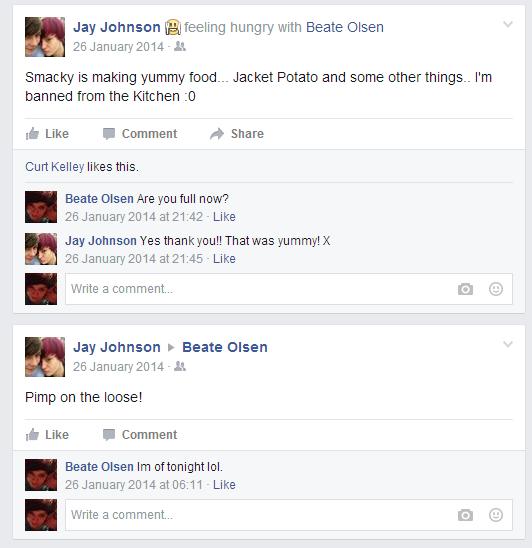The width and height of the screenshot is (532, 548).
Task: Open emoji picker in first comment box
Action: click(x=496, y=289)
